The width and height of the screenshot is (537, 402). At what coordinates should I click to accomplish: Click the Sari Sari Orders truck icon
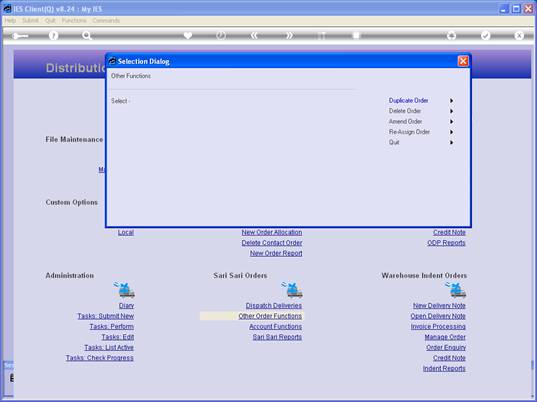click(x=292, y=289)
